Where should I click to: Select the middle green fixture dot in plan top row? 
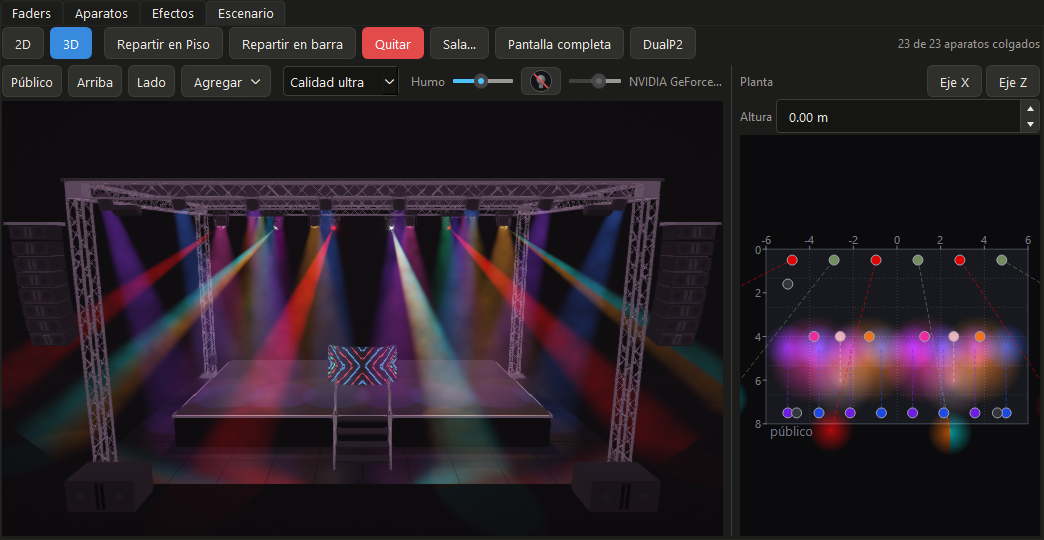[x=917, y=260]
